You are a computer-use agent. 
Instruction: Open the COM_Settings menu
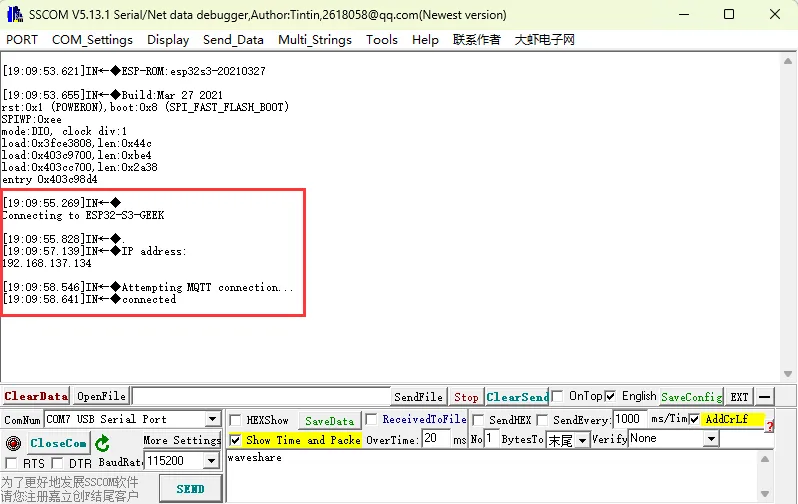tap(92, 40)
